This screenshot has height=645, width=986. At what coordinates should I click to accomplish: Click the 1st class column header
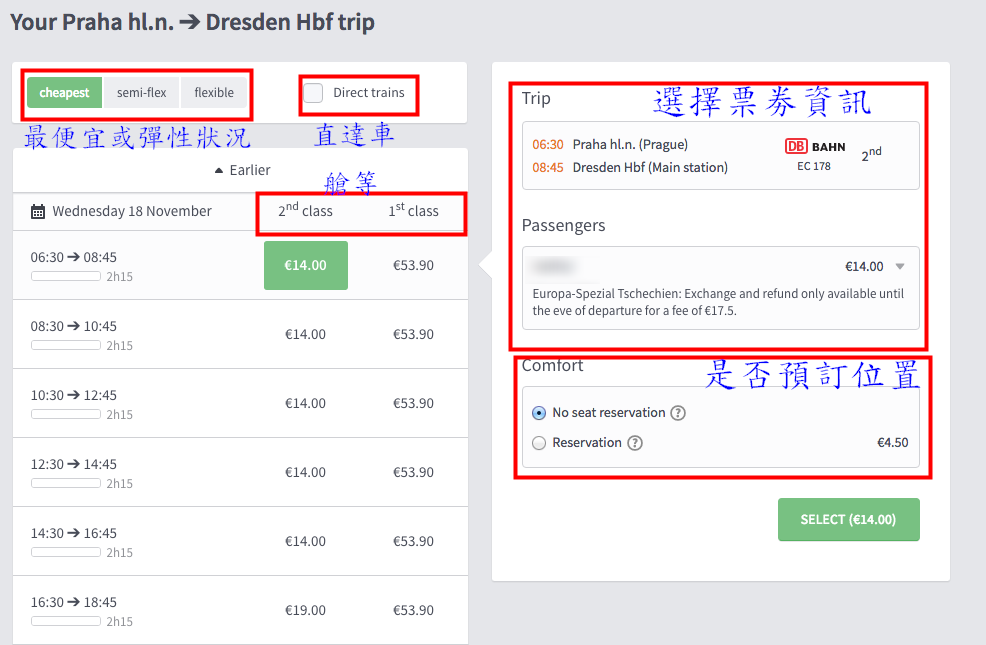[x=413, y=211]
